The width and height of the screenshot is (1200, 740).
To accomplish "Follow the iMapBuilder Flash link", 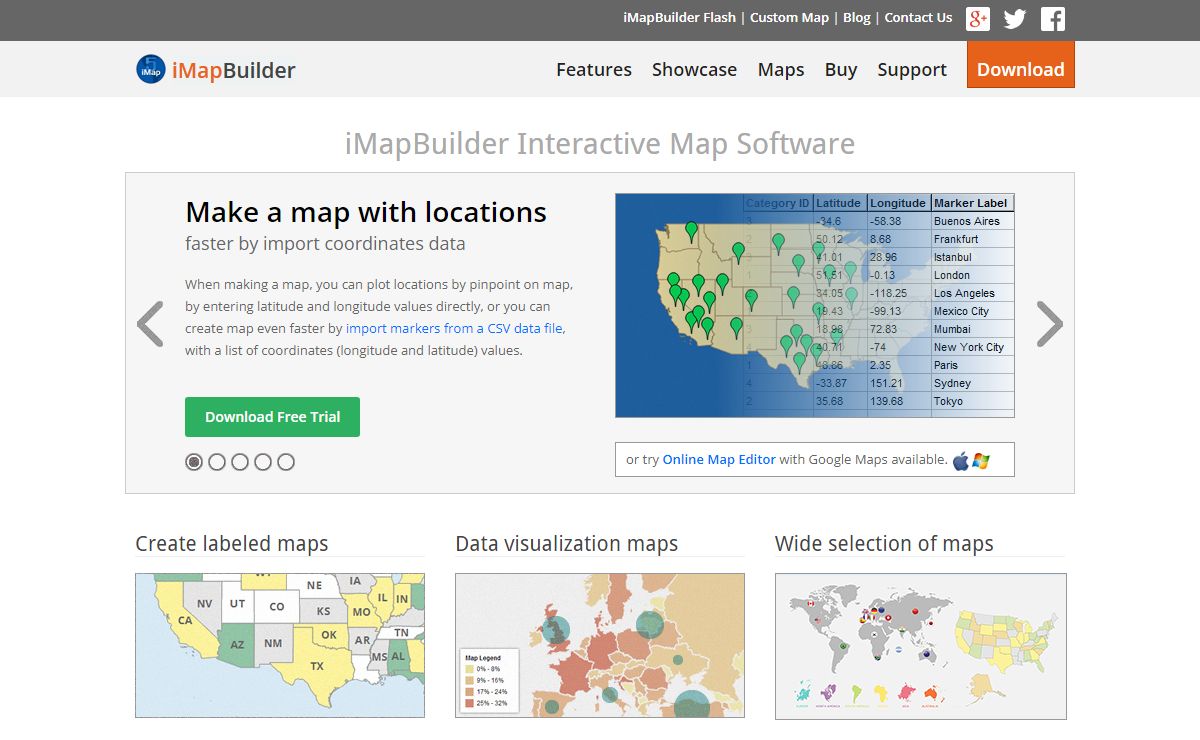I will (679, 18).
